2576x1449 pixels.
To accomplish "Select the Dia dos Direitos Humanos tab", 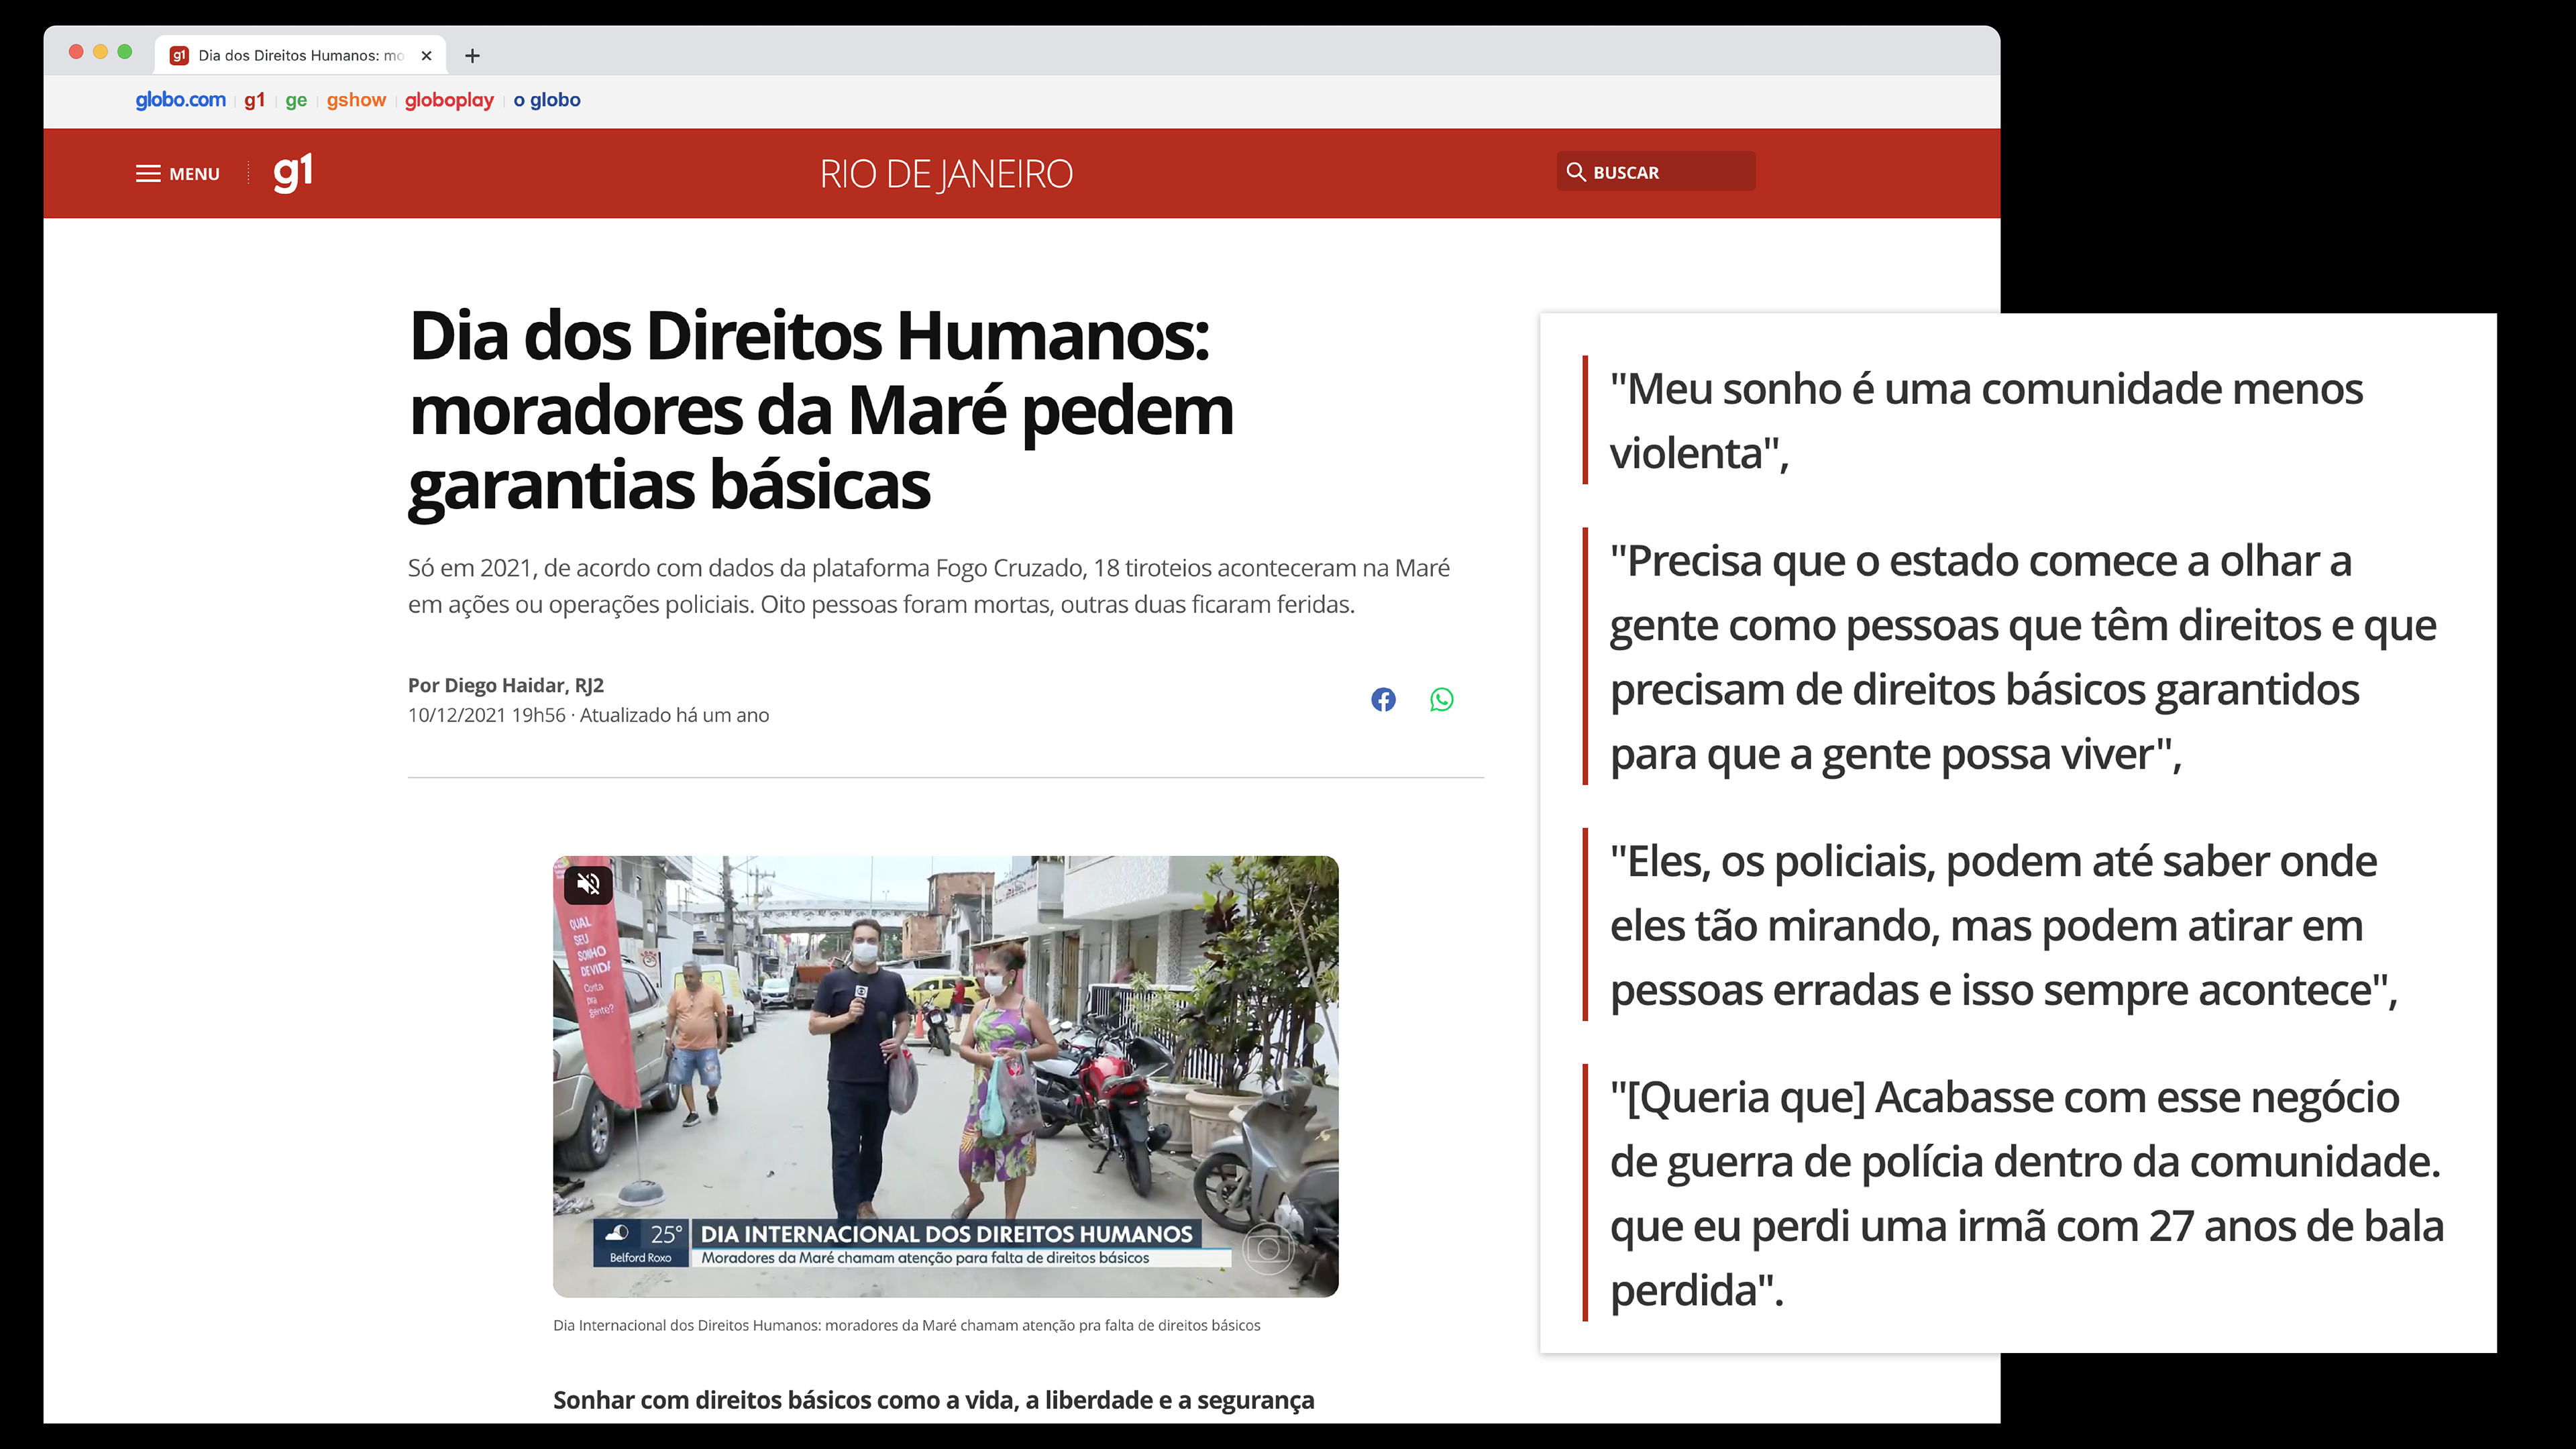I will pyautogui.click(x=300, y=56).
